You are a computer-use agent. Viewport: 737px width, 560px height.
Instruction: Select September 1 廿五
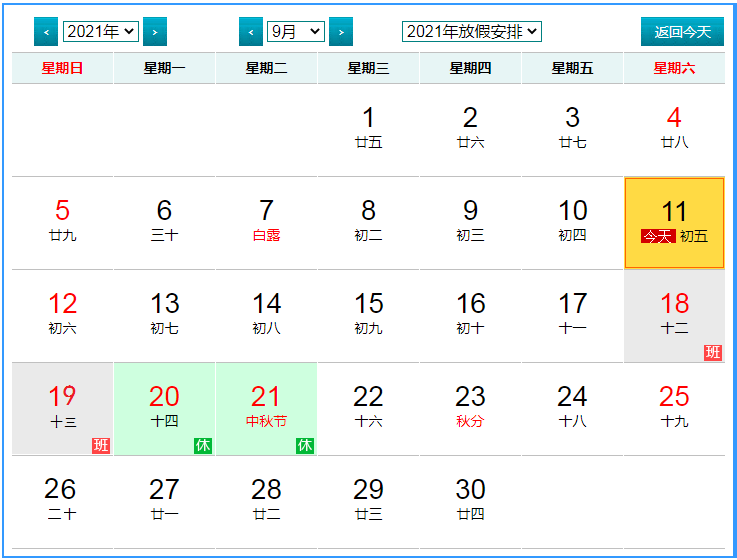(368, 128)
